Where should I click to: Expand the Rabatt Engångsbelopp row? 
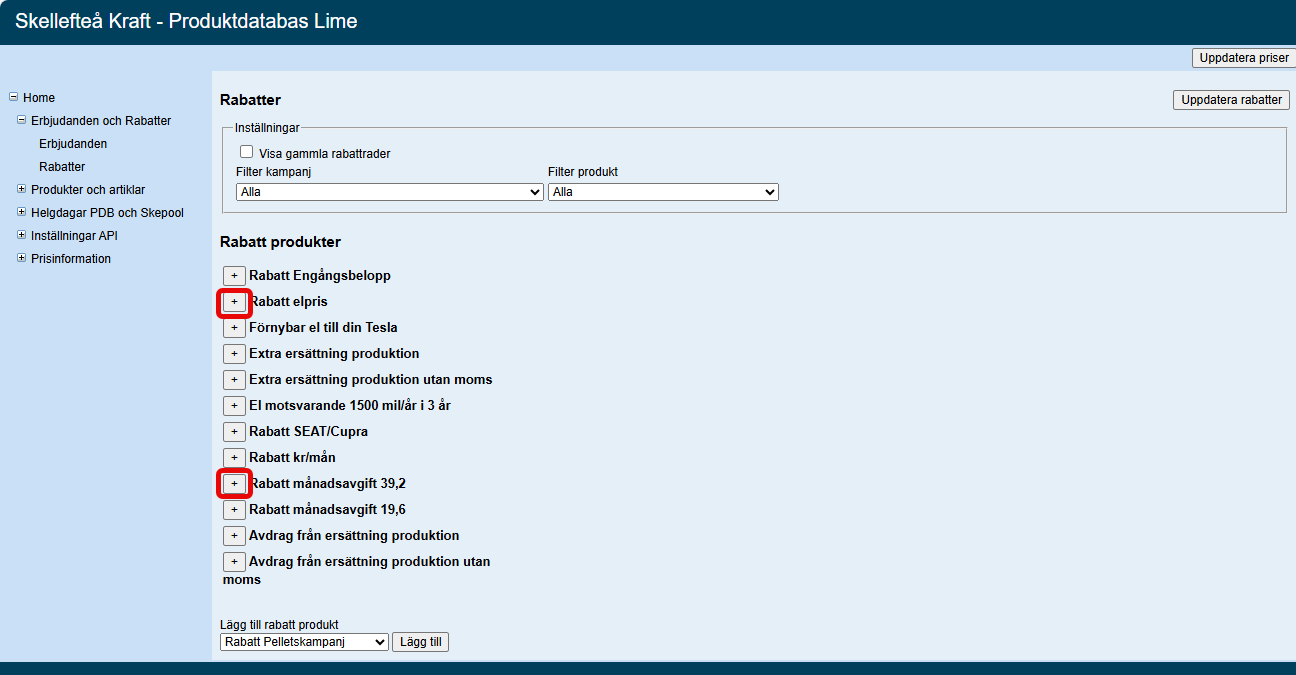[x=234, y=275]
